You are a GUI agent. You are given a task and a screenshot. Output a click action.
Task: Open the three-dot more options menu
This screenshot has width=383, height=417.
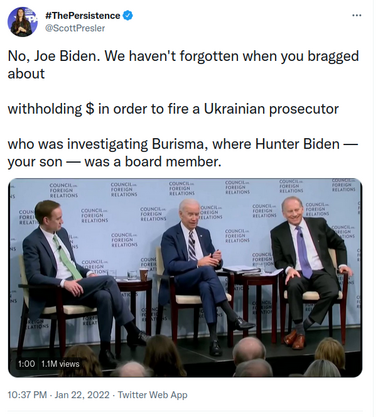pyautogui.click(x=357, y=15)
